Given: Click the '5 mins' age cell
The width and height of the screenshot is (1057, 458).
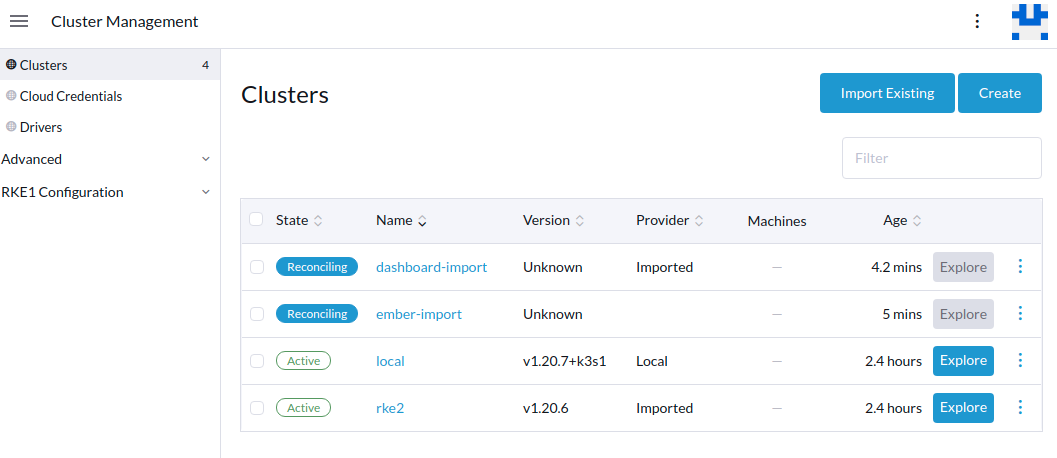Looking at the screenshot, I should pyautogui.click(x=901, y=314).
